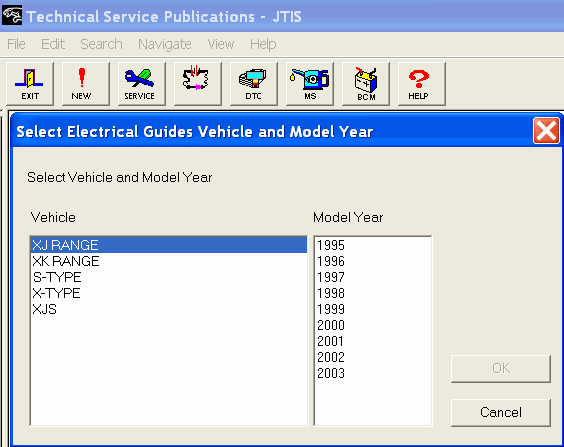The image size is (564, 447).
Task: Click the Jaguar app icon in title bar
Action: pyautogui.click(x=12, y=15)
